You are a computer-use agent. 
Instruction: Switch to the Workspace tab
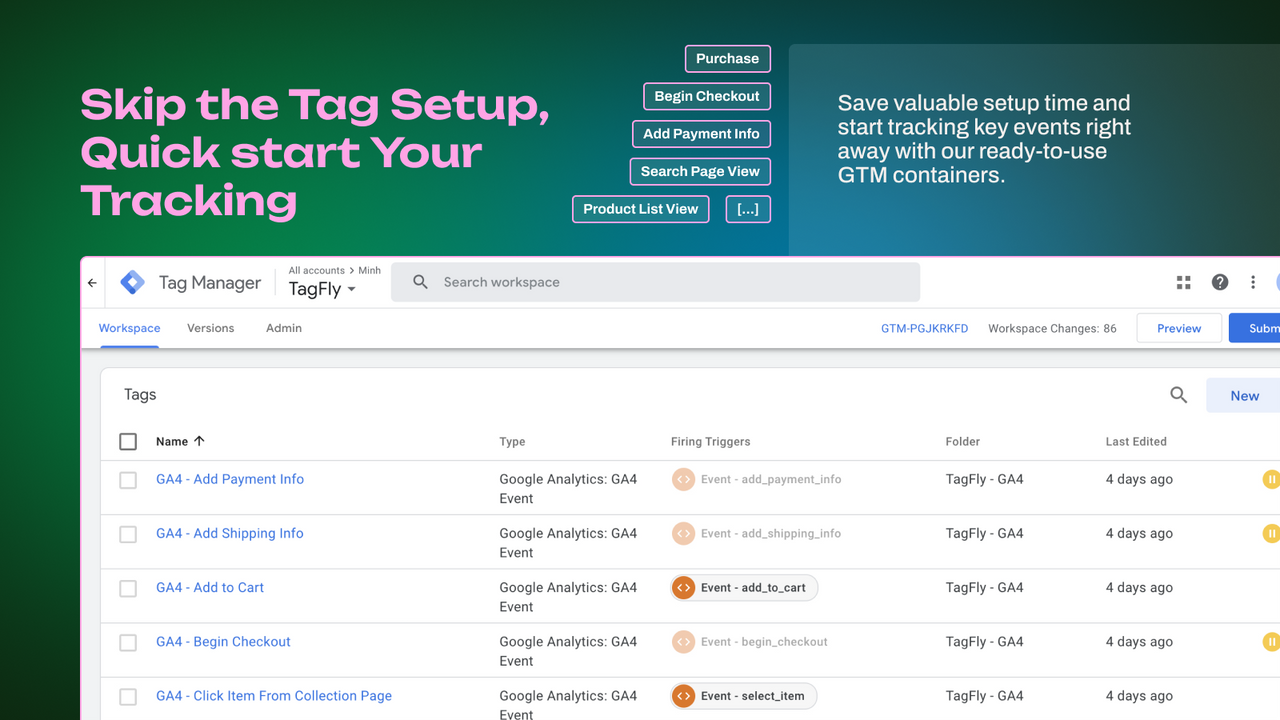129,328
